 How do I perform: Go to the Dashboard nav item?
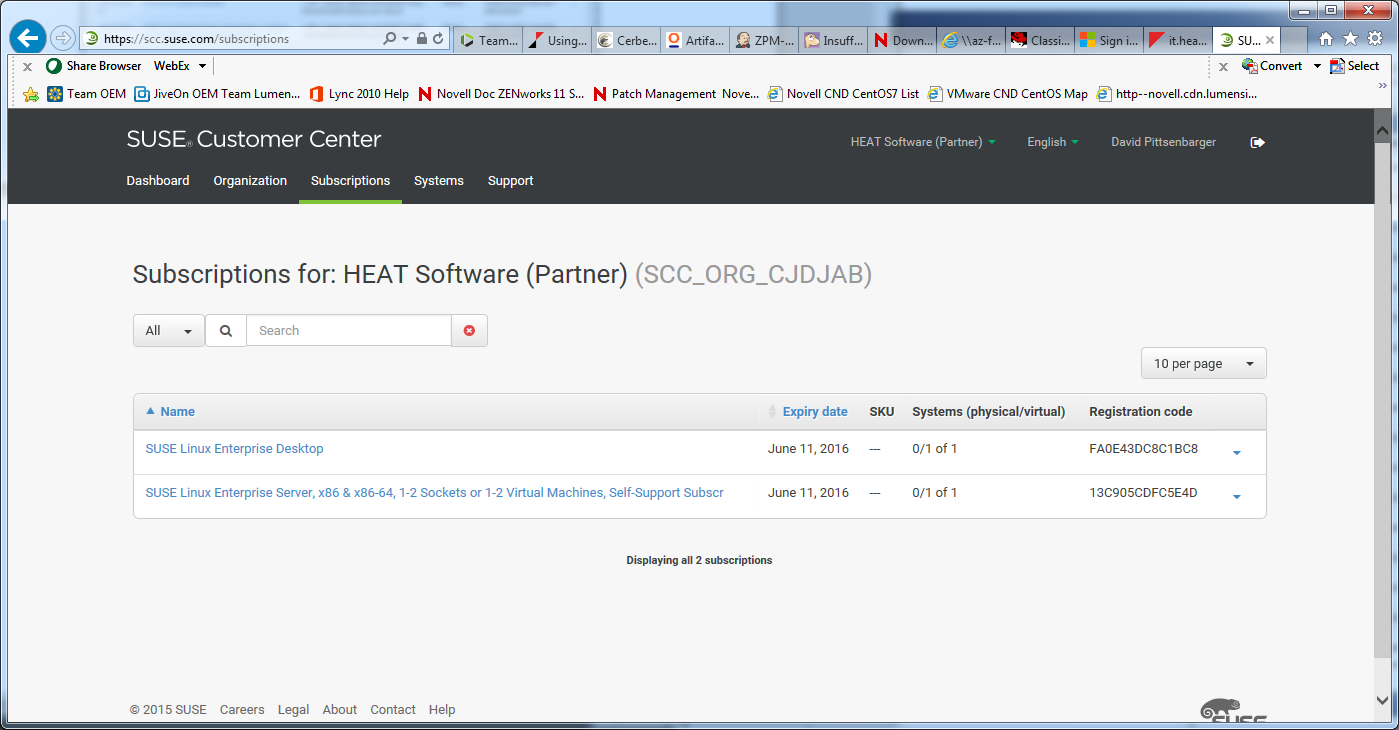coord(158,181)
